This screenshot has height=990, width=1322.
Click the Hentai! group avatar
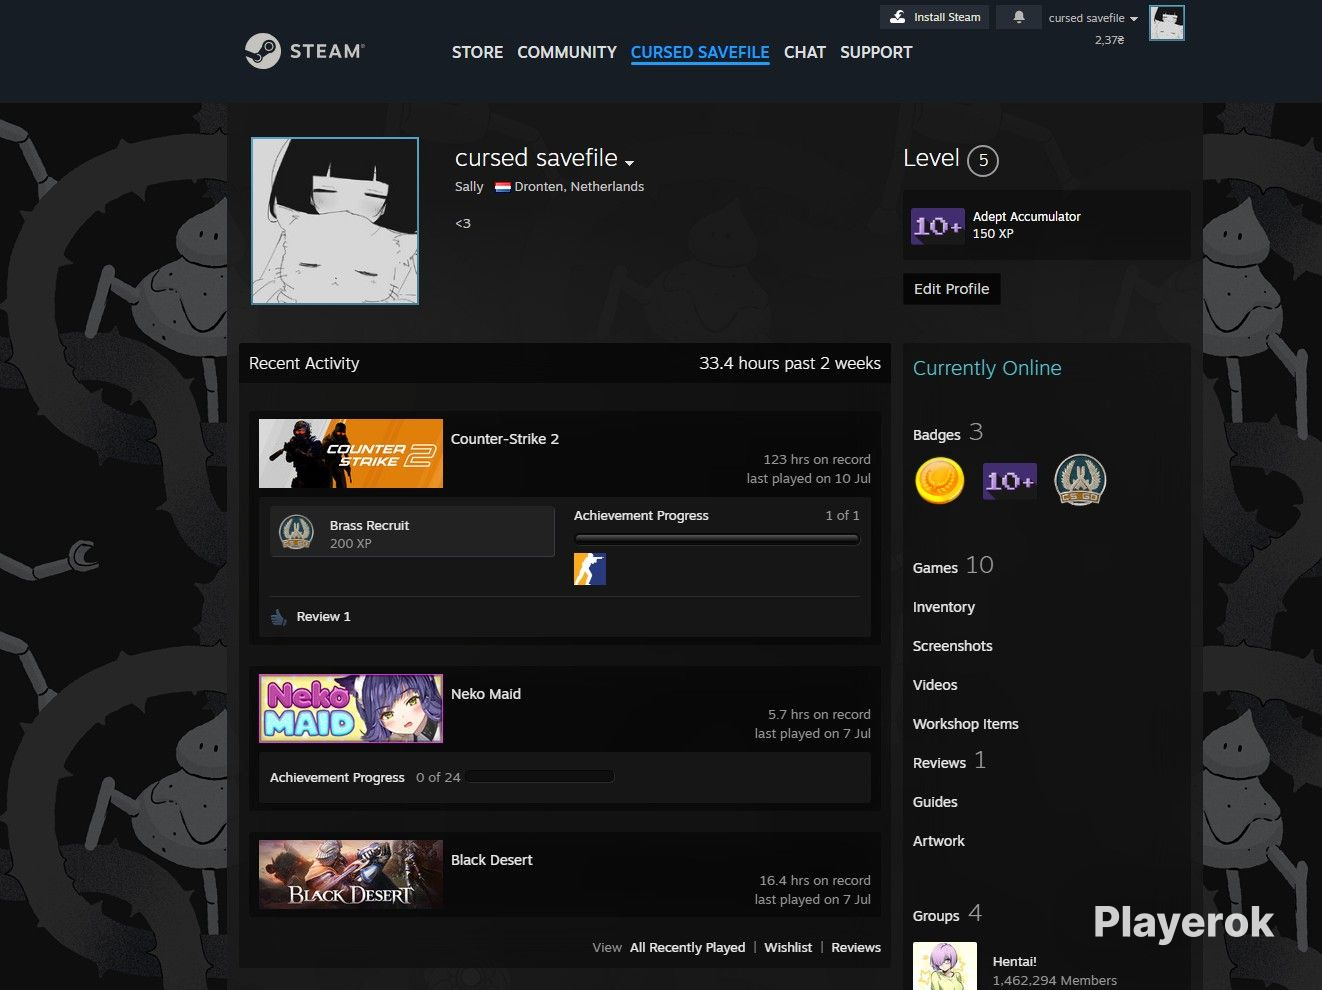pos(945,966)
